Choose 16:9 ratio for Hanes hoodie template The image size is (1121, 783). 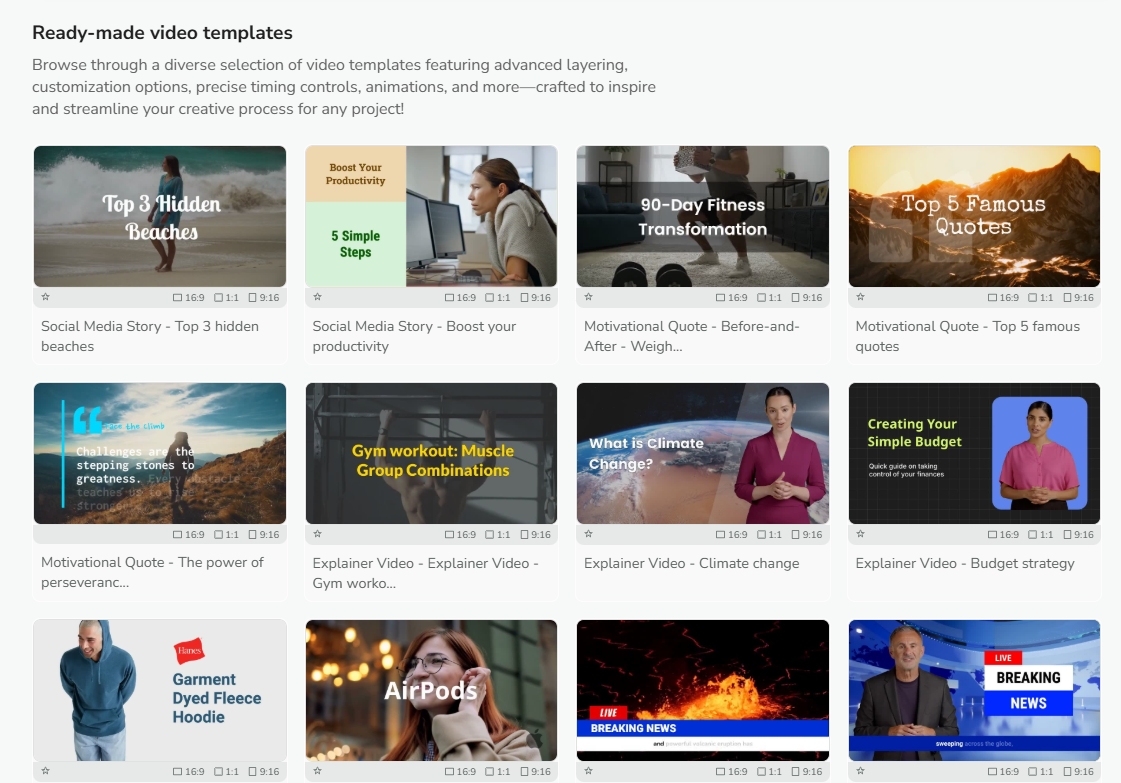[x=189, y=772]
